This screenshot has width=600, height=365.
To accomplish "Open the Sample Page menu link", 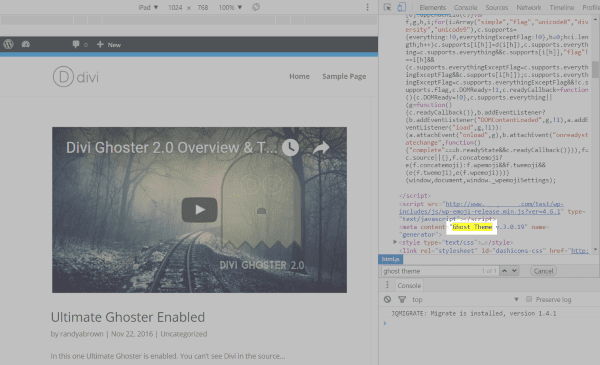I will click(344, 77).
